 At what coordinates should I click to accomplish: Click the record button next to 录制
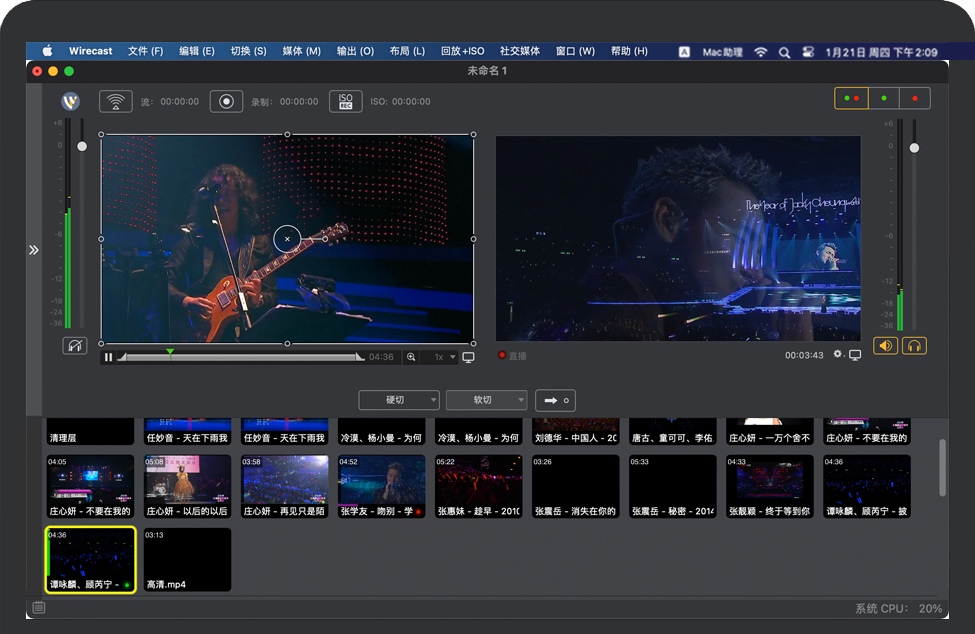[226, 101]
